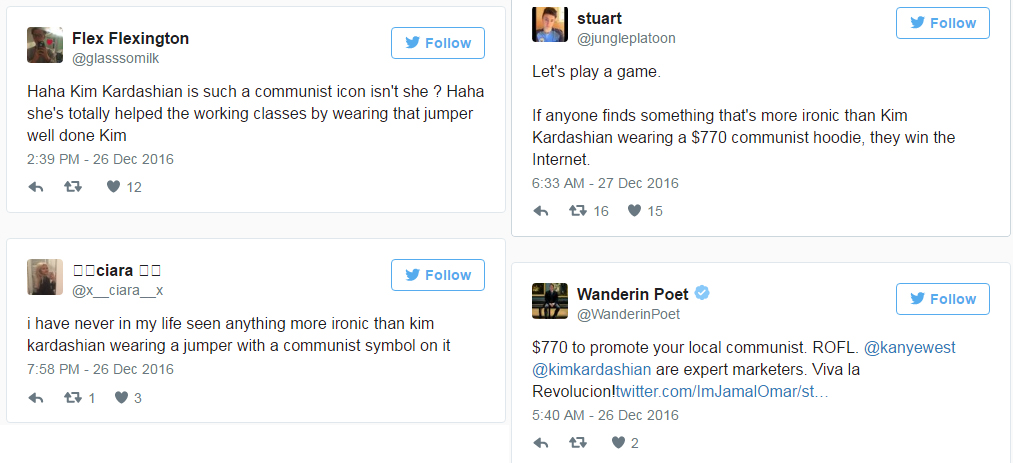Retweet stuart's communist hoodie tweet
The height and width of the screenshot is (463, 1013).
(577, 211)
